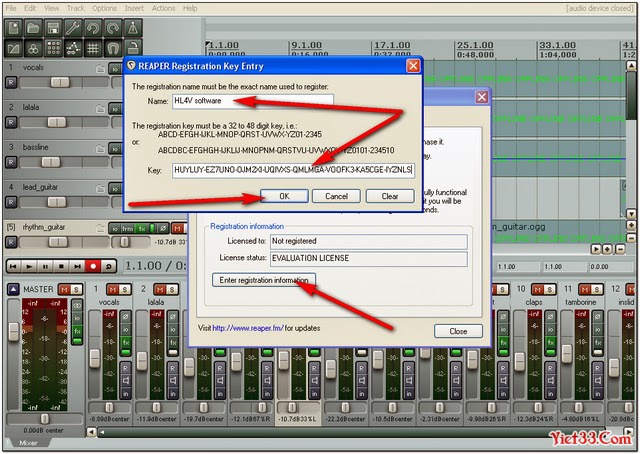Screen dimensions: 640x454
Task: Click claps channel pan slider in mixer
Action: pos(537,407)
